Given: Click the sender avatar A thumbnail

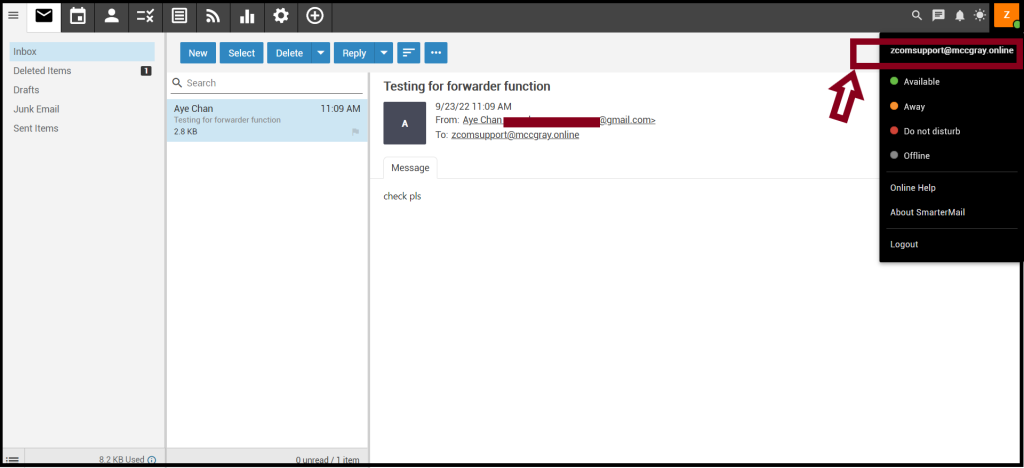Looking at the screenshot, I should (404, 123).
